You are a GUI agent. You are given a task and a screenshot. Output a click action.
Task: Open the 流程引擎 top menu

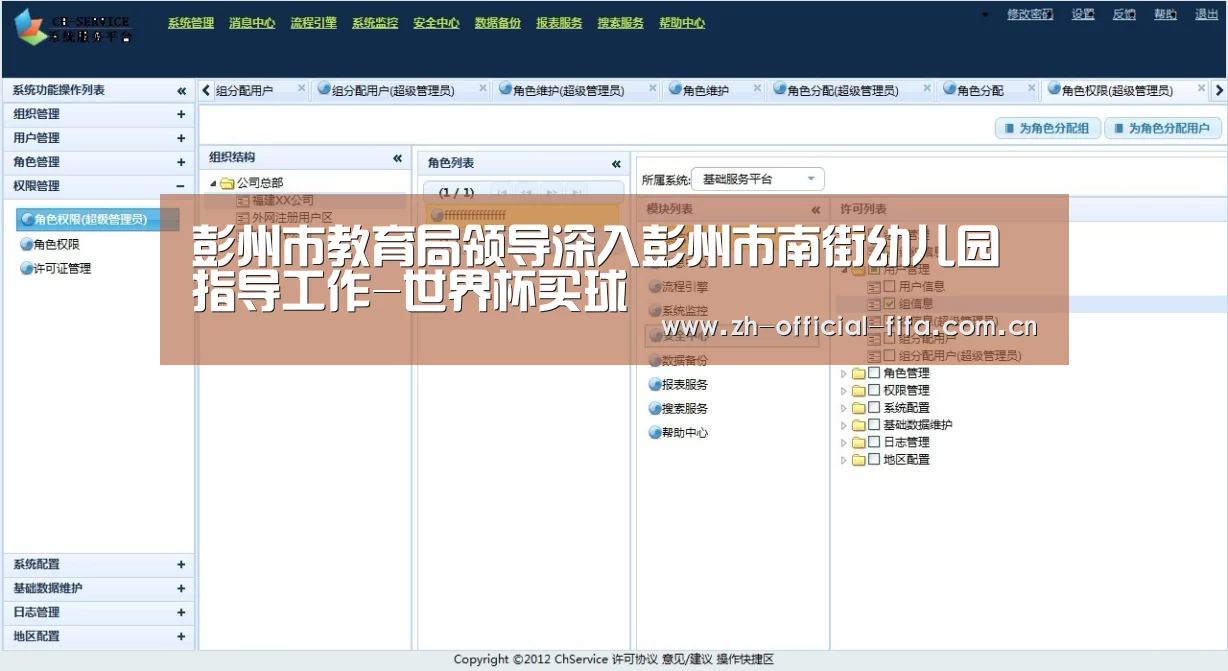(314, 22)
